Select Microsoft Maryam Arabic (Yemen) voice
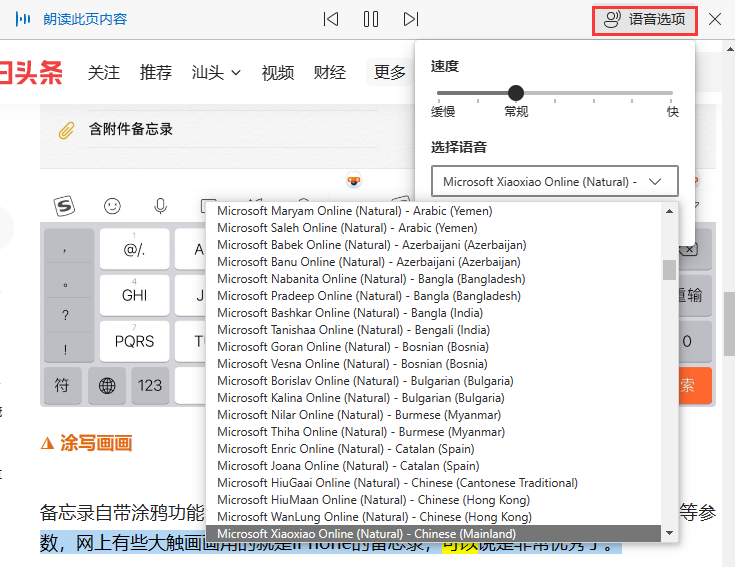Viewport: 735px width, 567px height. [434, 211]
